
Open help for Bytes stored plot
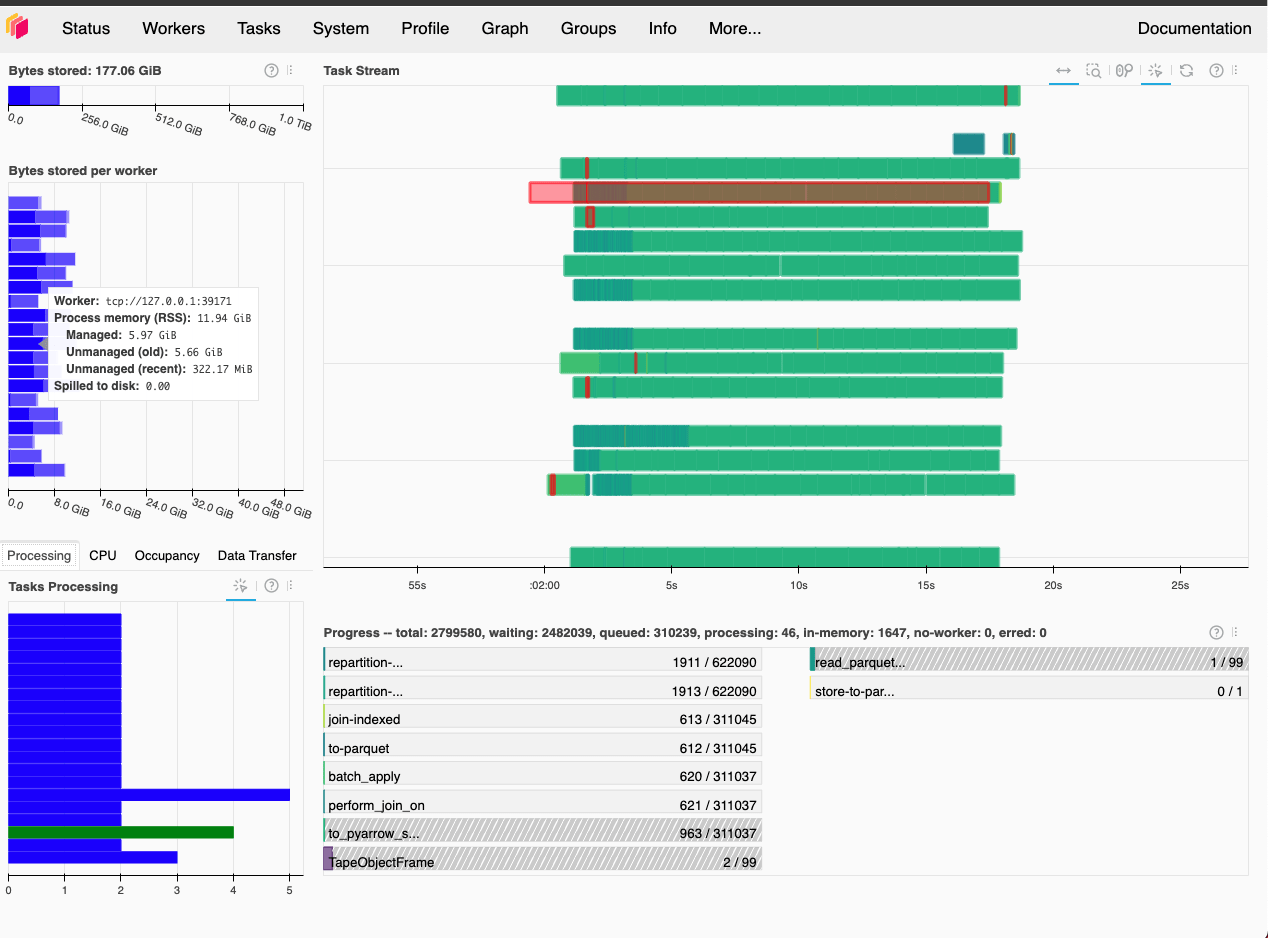(271, 71)
